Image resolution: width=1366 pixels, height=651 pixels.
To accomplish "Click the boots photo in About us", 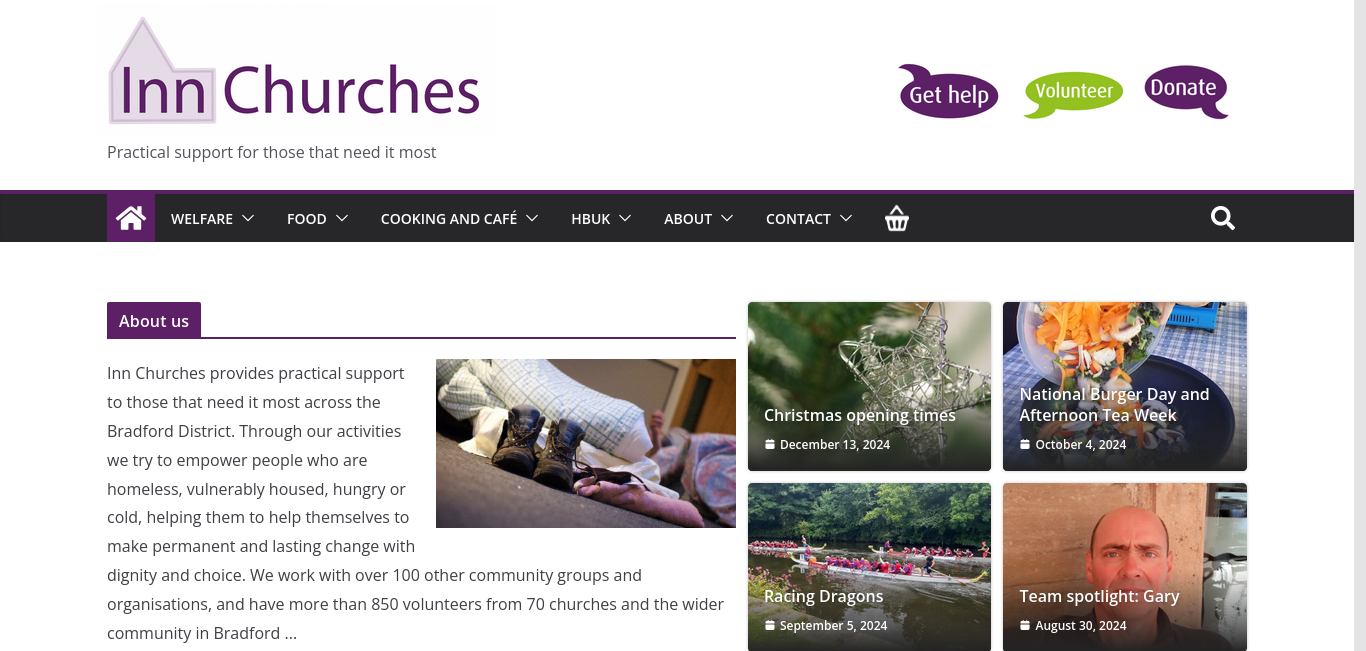I will (x=586, y=443).
